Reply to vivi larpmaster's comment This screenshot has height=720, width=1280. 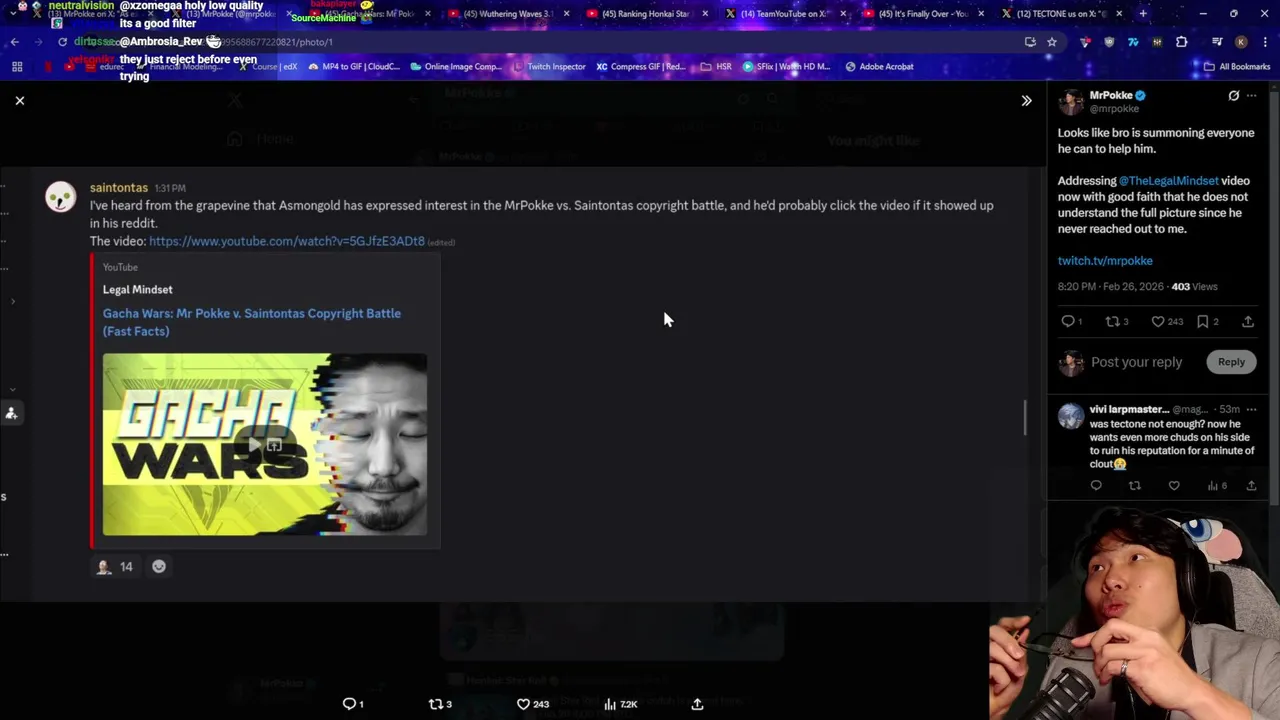[1096, 486]
